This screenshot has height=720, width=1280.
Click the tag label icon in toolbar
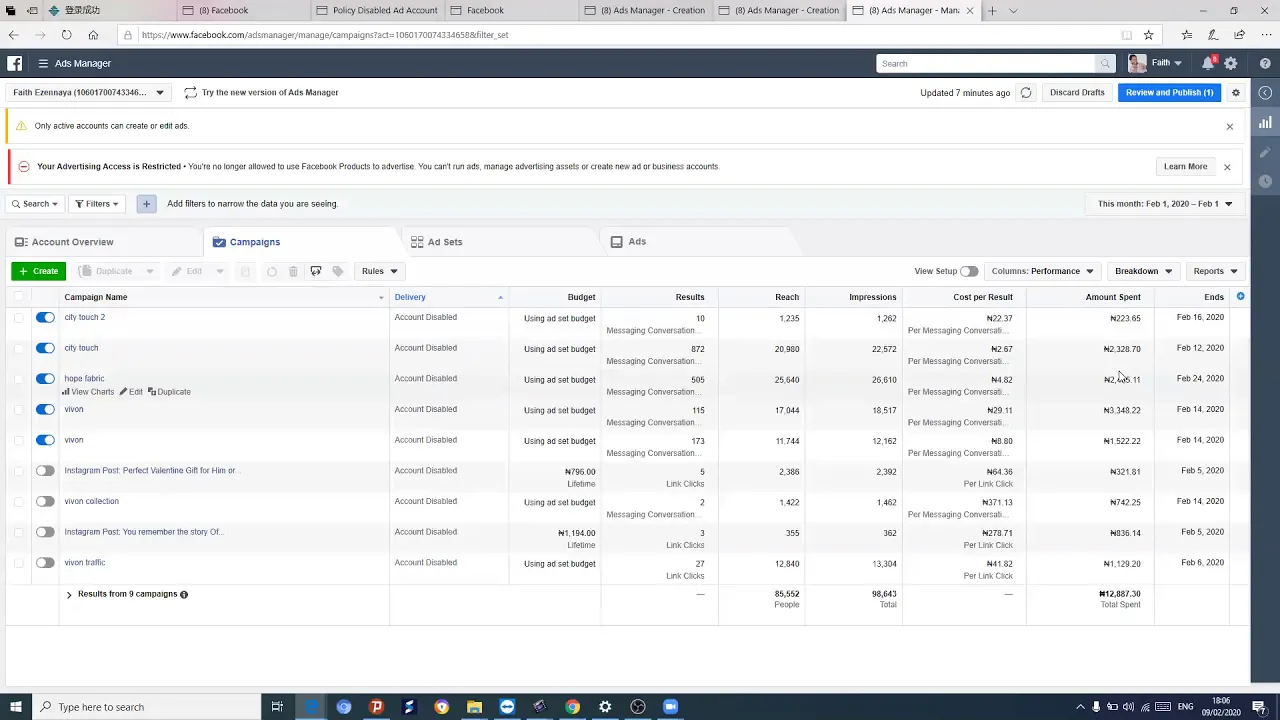pos(338,271)
